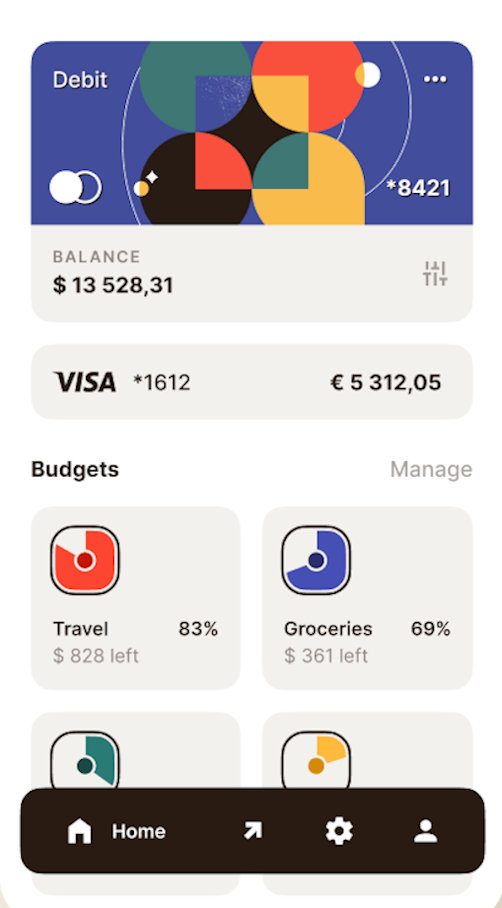Select the VISA *1612 card row
The height and width of the screenshot is (908, 502).
(252, 382)
